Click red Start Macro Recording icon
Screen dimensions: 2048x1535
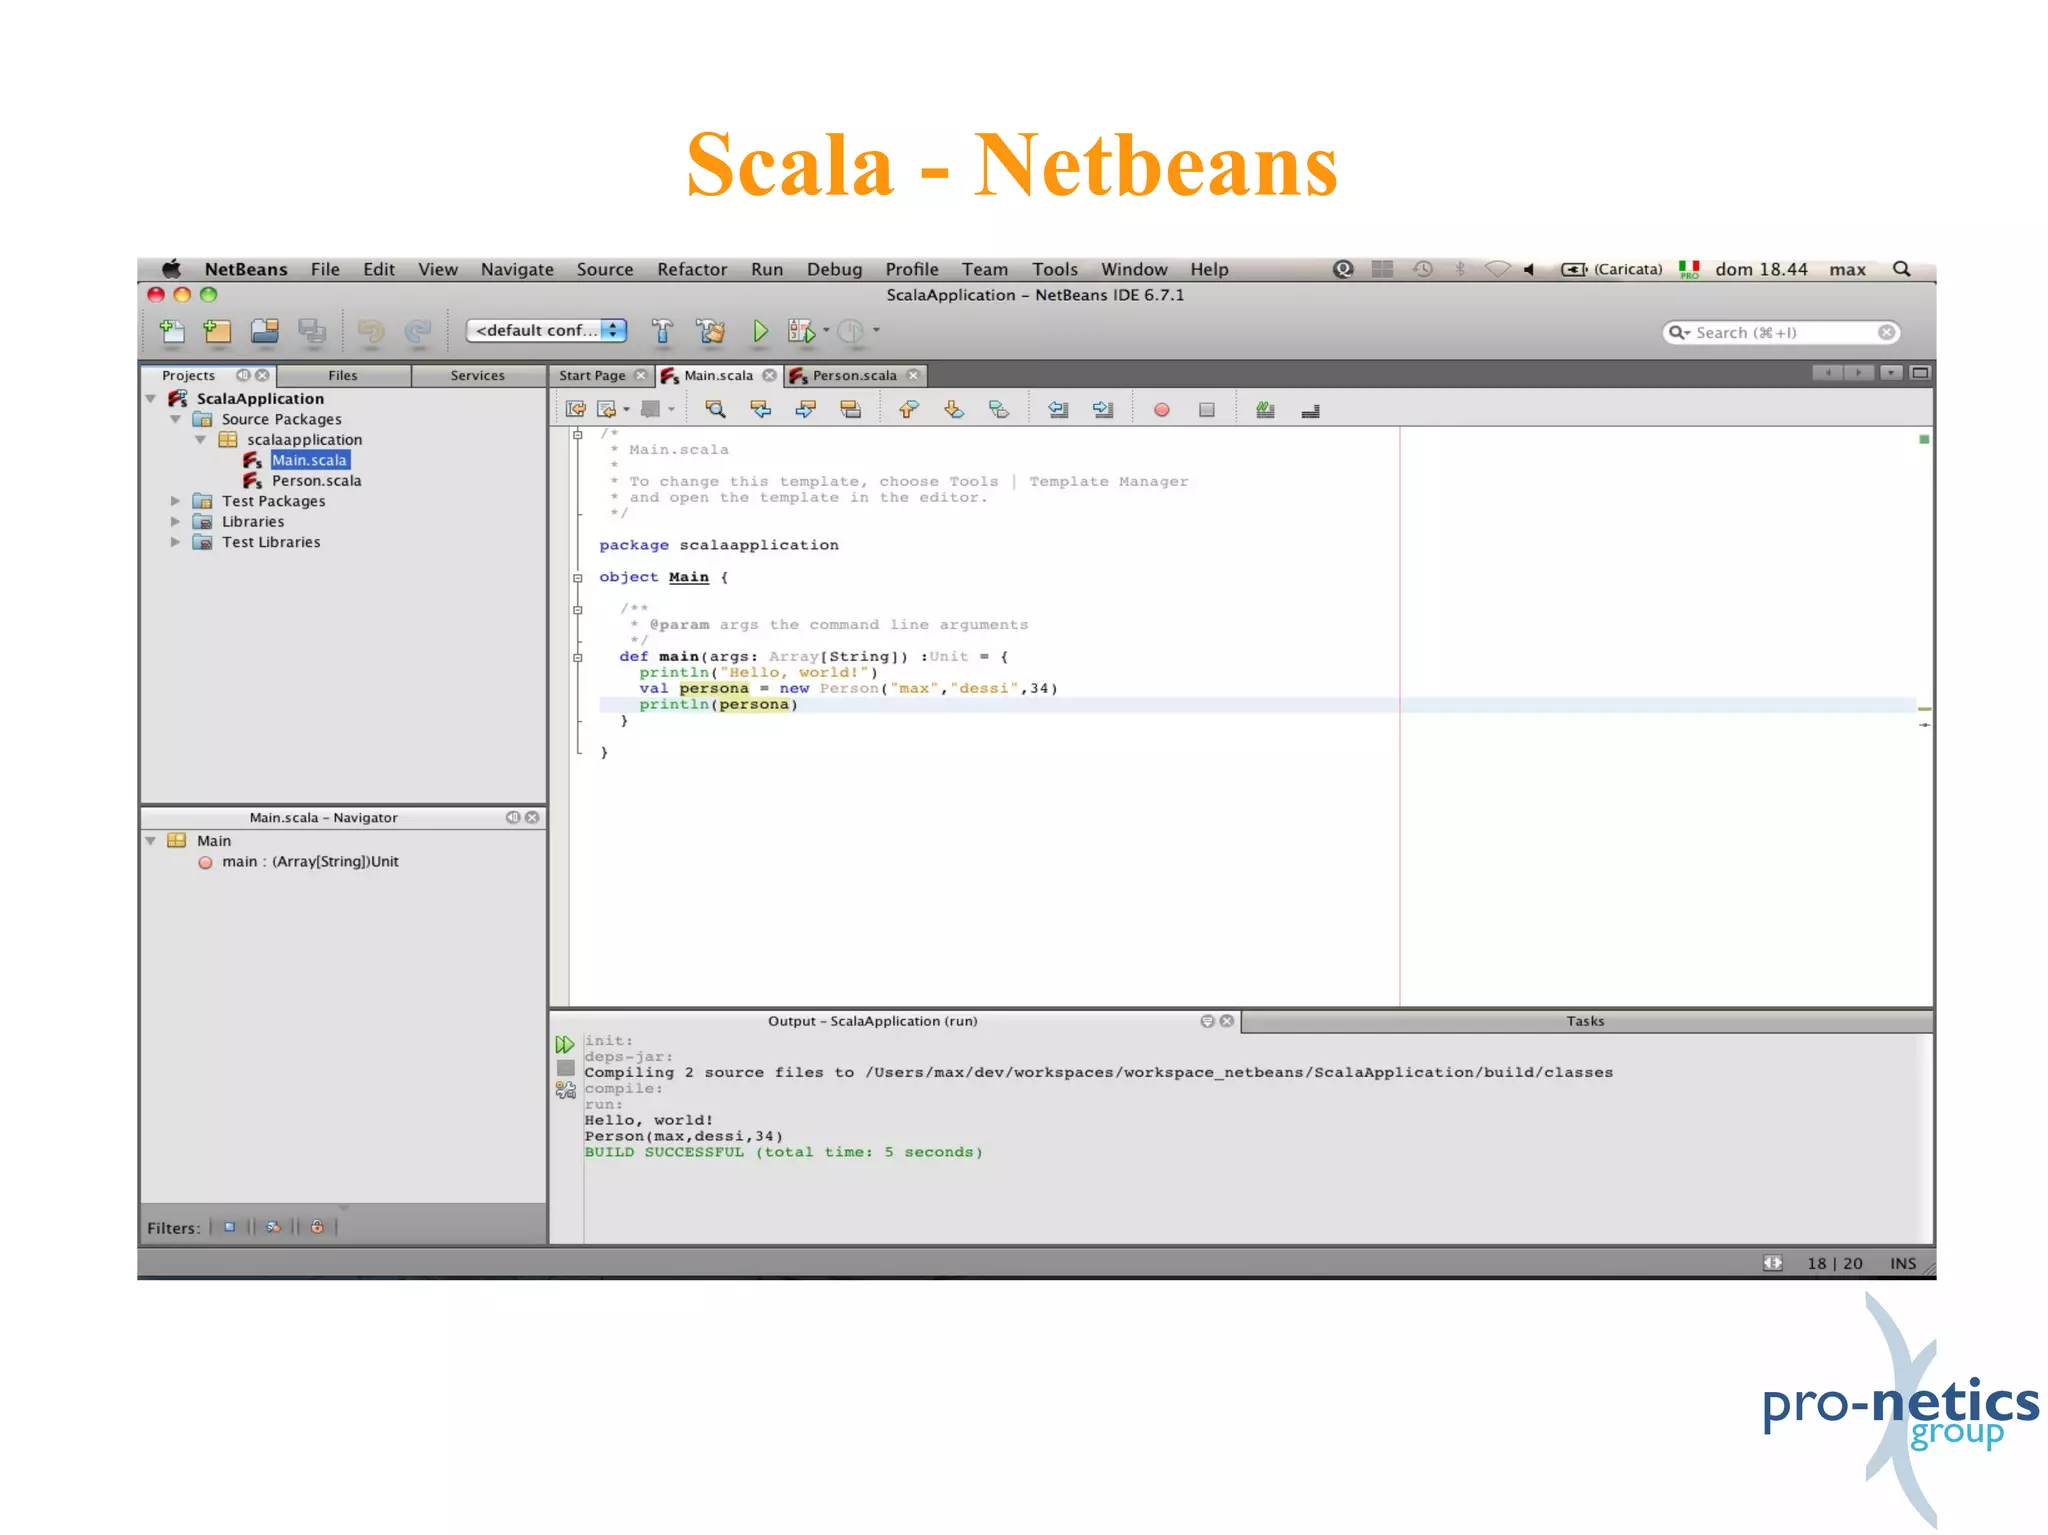tap(1161, 410)
